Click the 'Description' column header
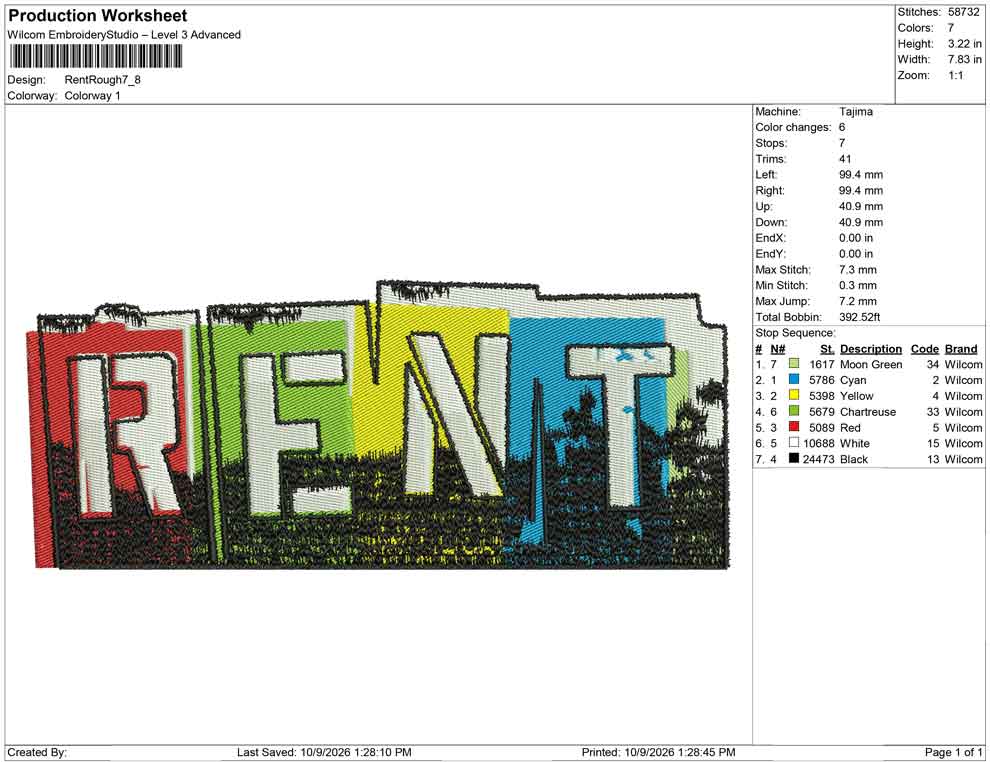This screenshot has height=762, width=990. click(871, 348)
